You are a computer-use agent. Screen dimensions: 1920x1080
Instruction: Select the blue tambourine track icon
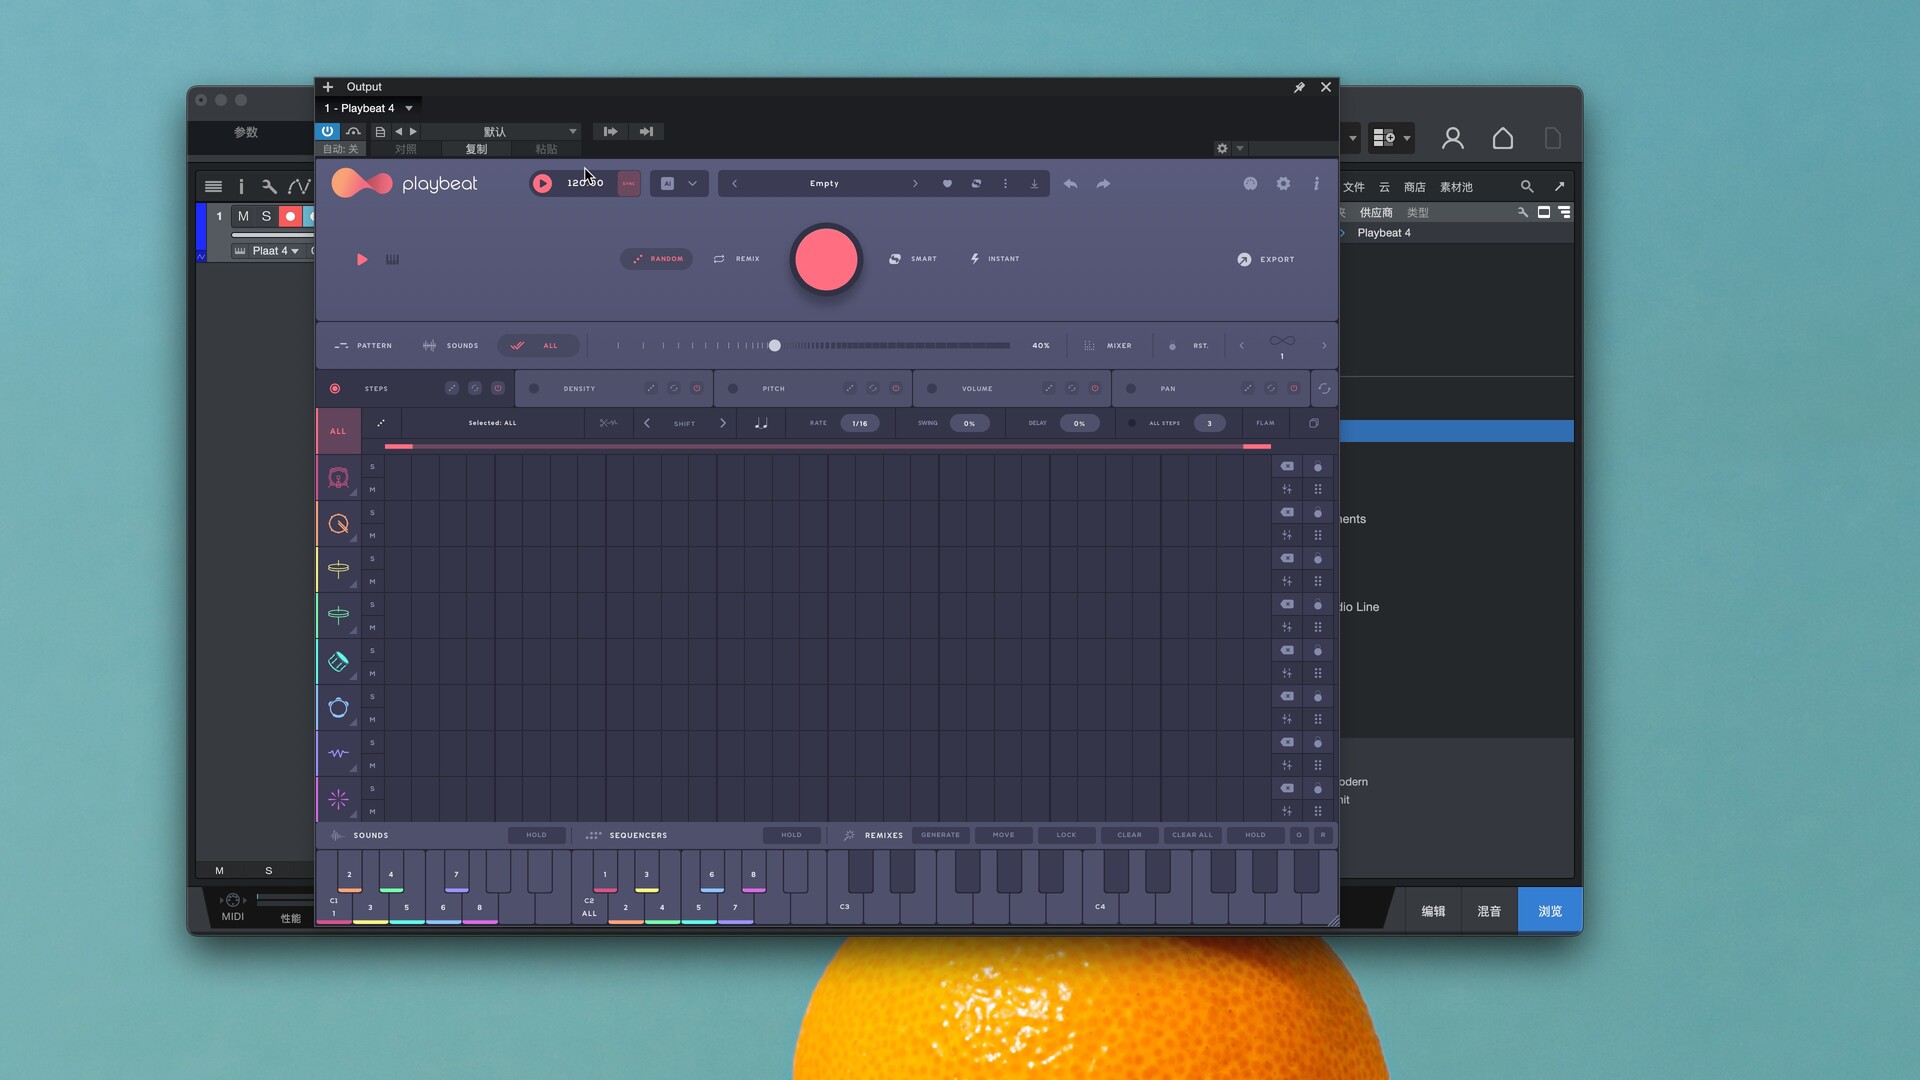(x=338, y=707)
